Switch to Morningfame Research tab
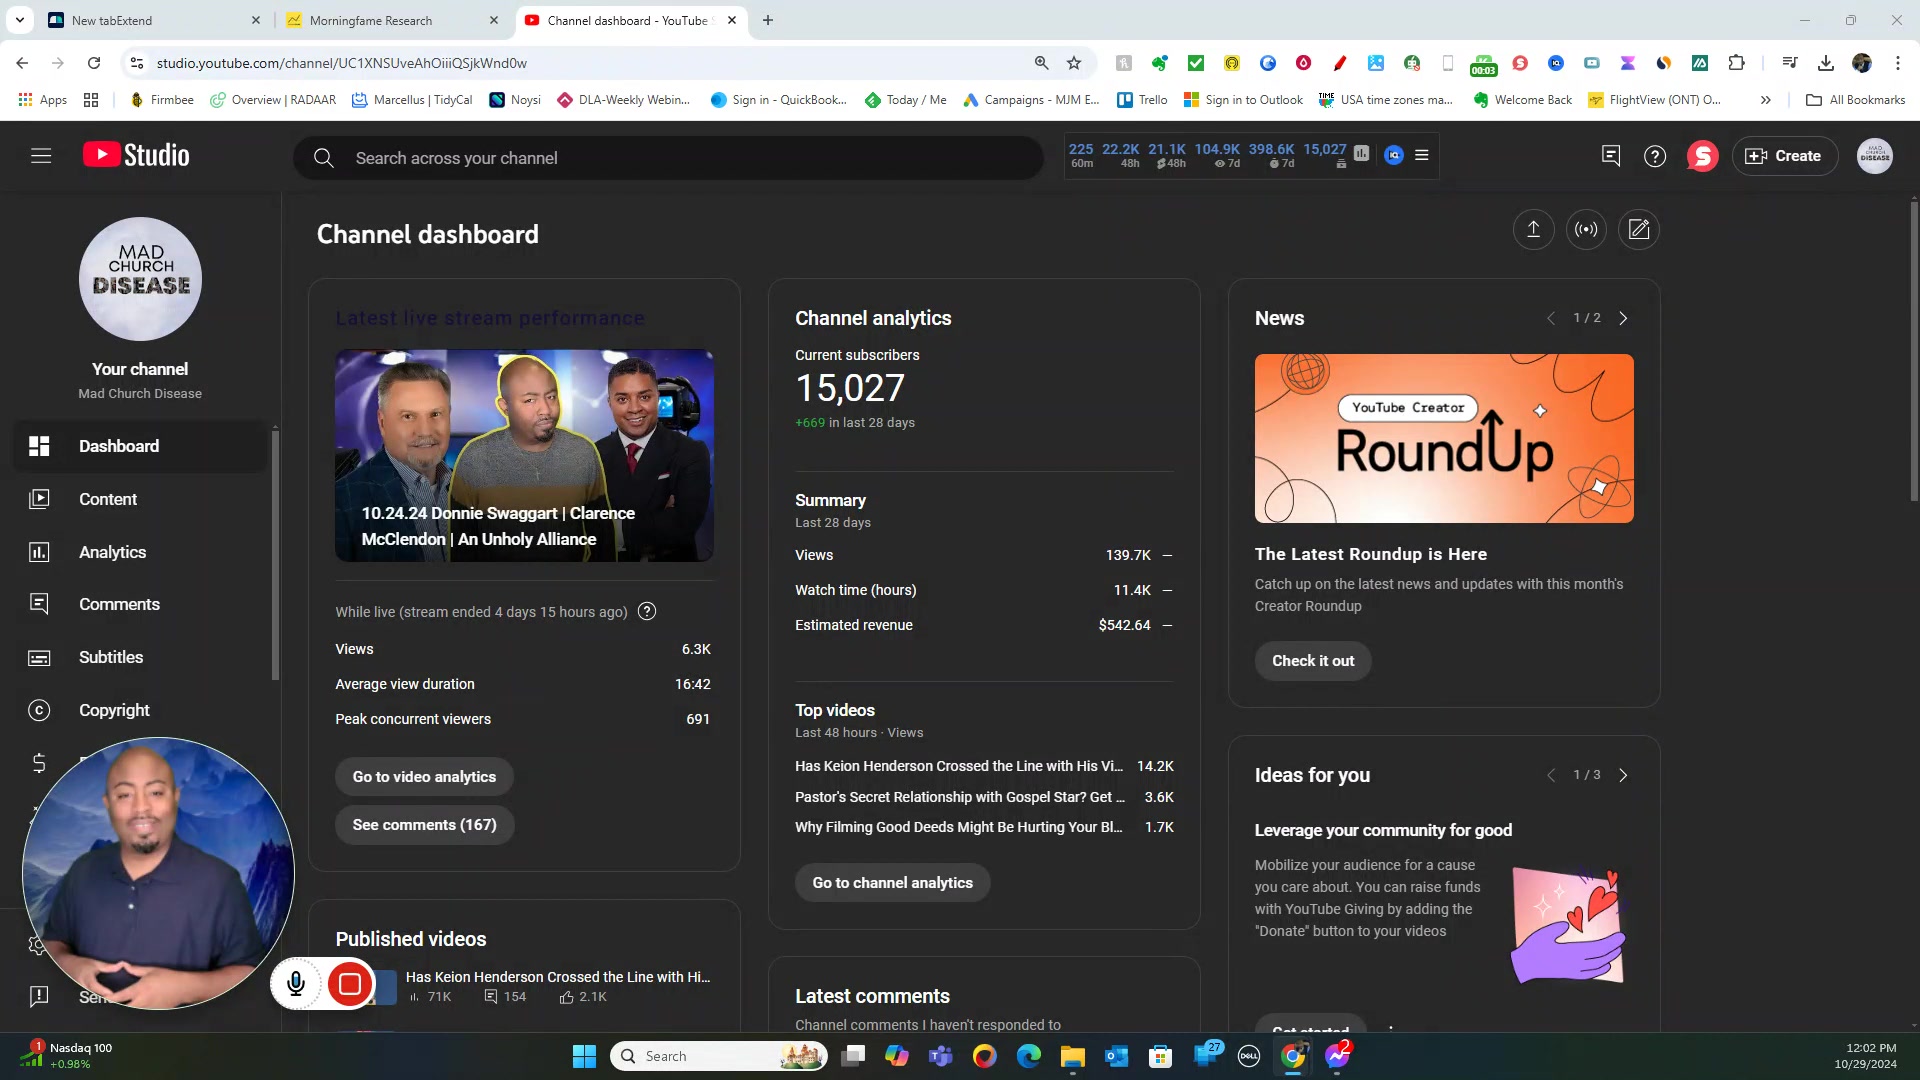1920x1080 pixels. pyautogui.click(x=371, y=20)
